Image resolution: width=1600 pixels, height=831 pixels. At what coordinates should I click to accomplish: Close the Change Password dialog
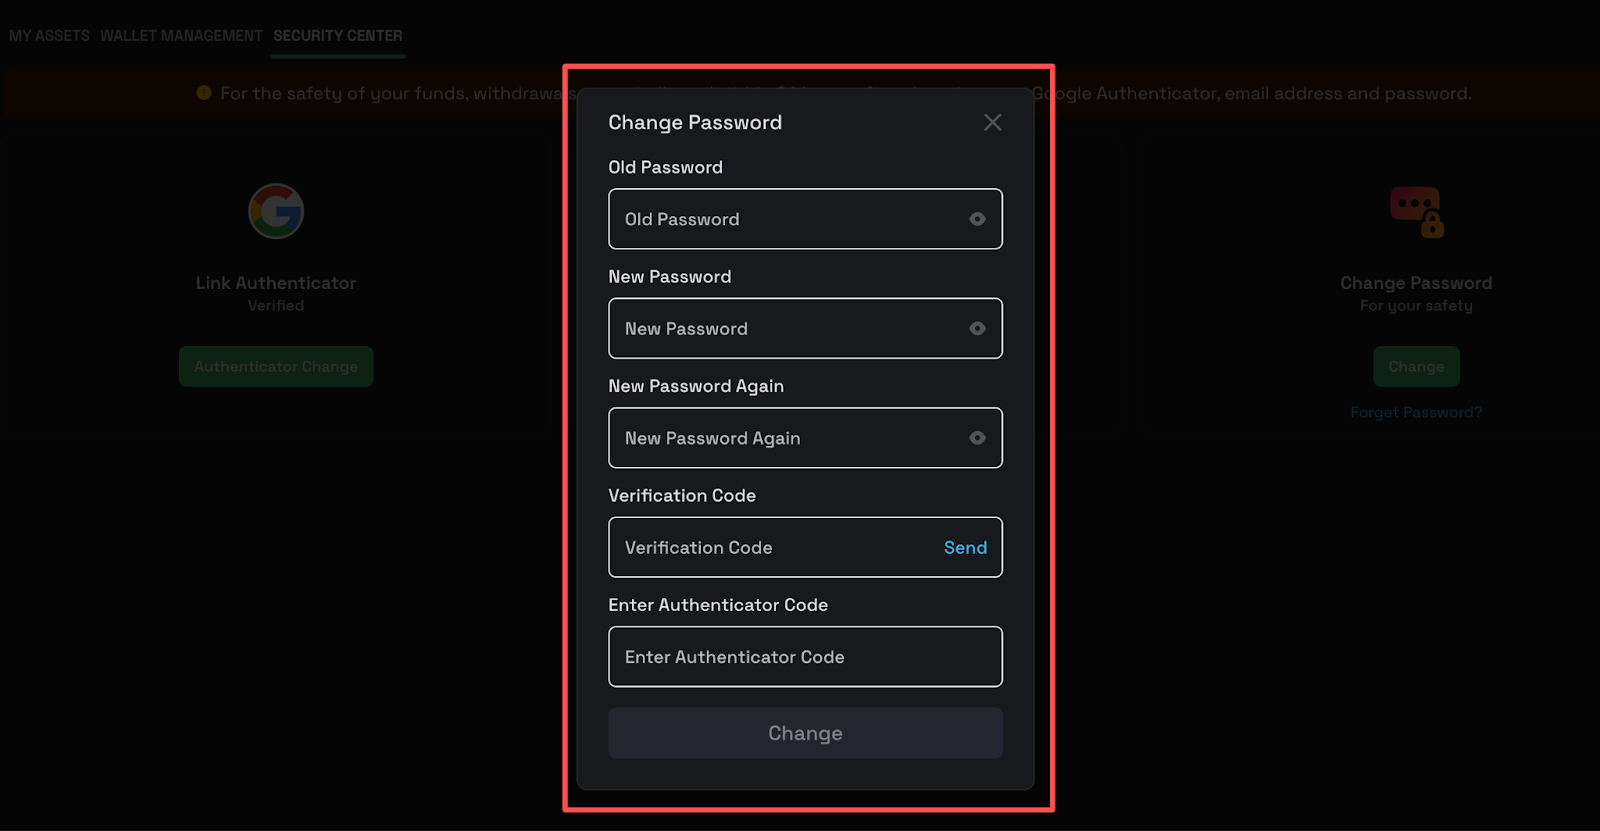[992, 122]
